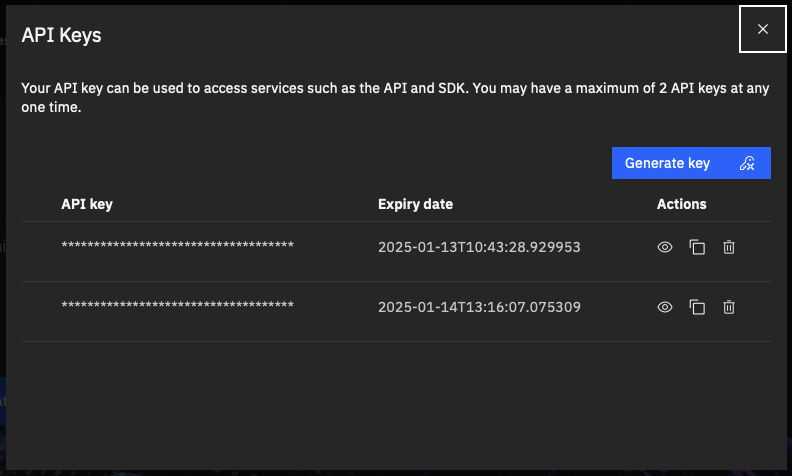Trash the API key expiring 2025-01-14
Image resolution: width=792 pixels, height=476 pixels.
coord(729,307)
